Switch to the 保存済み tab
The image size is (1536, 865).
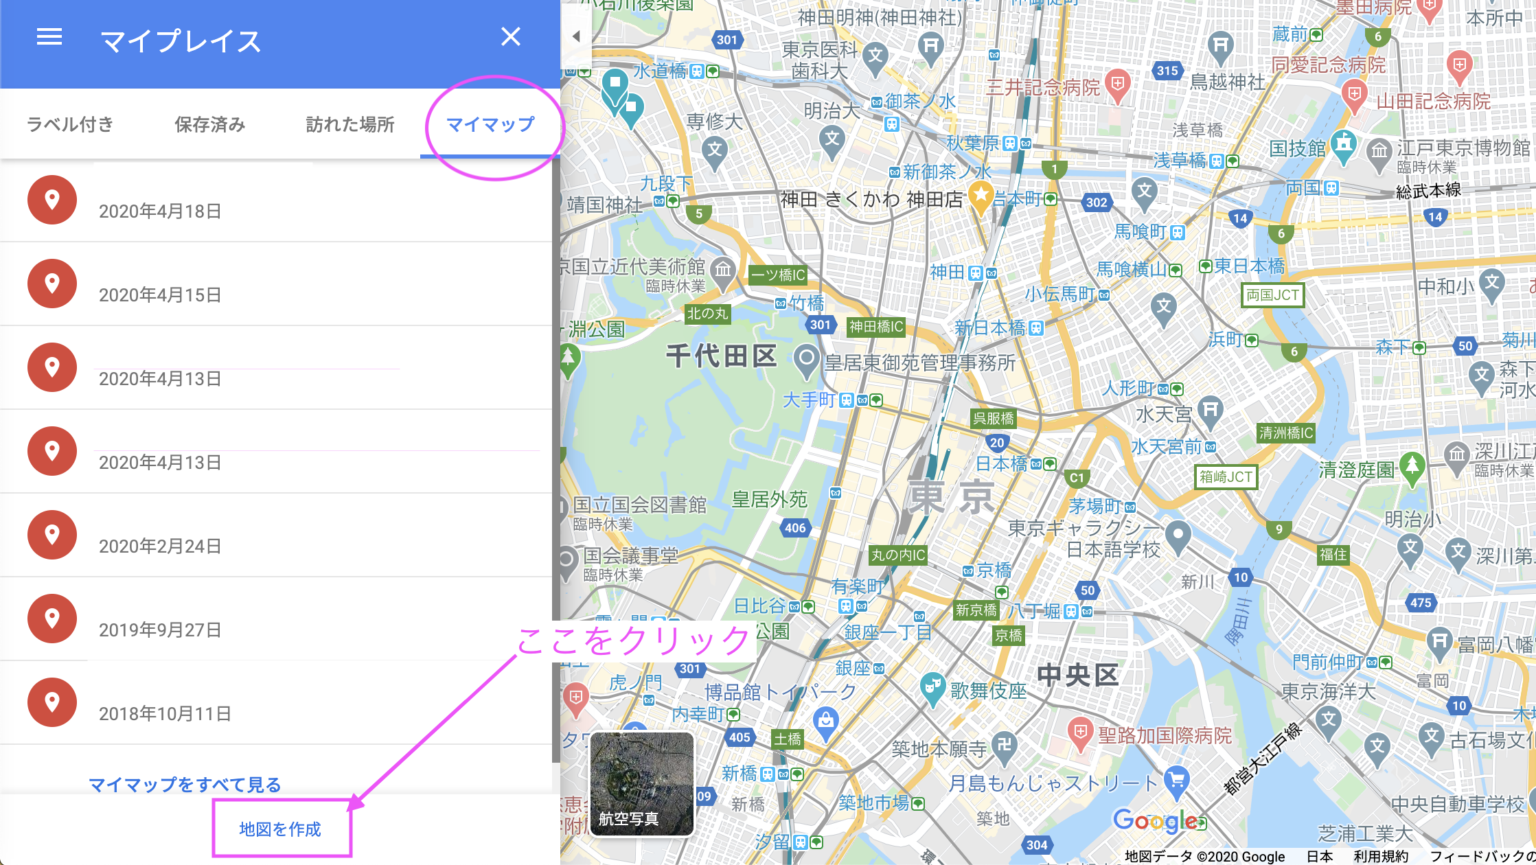[210, 124]
